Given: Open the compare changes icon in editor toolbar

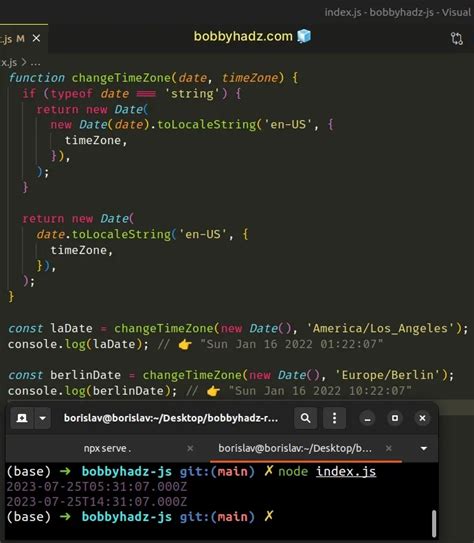Looking at the screenshot, I should [x=457, y=38].
